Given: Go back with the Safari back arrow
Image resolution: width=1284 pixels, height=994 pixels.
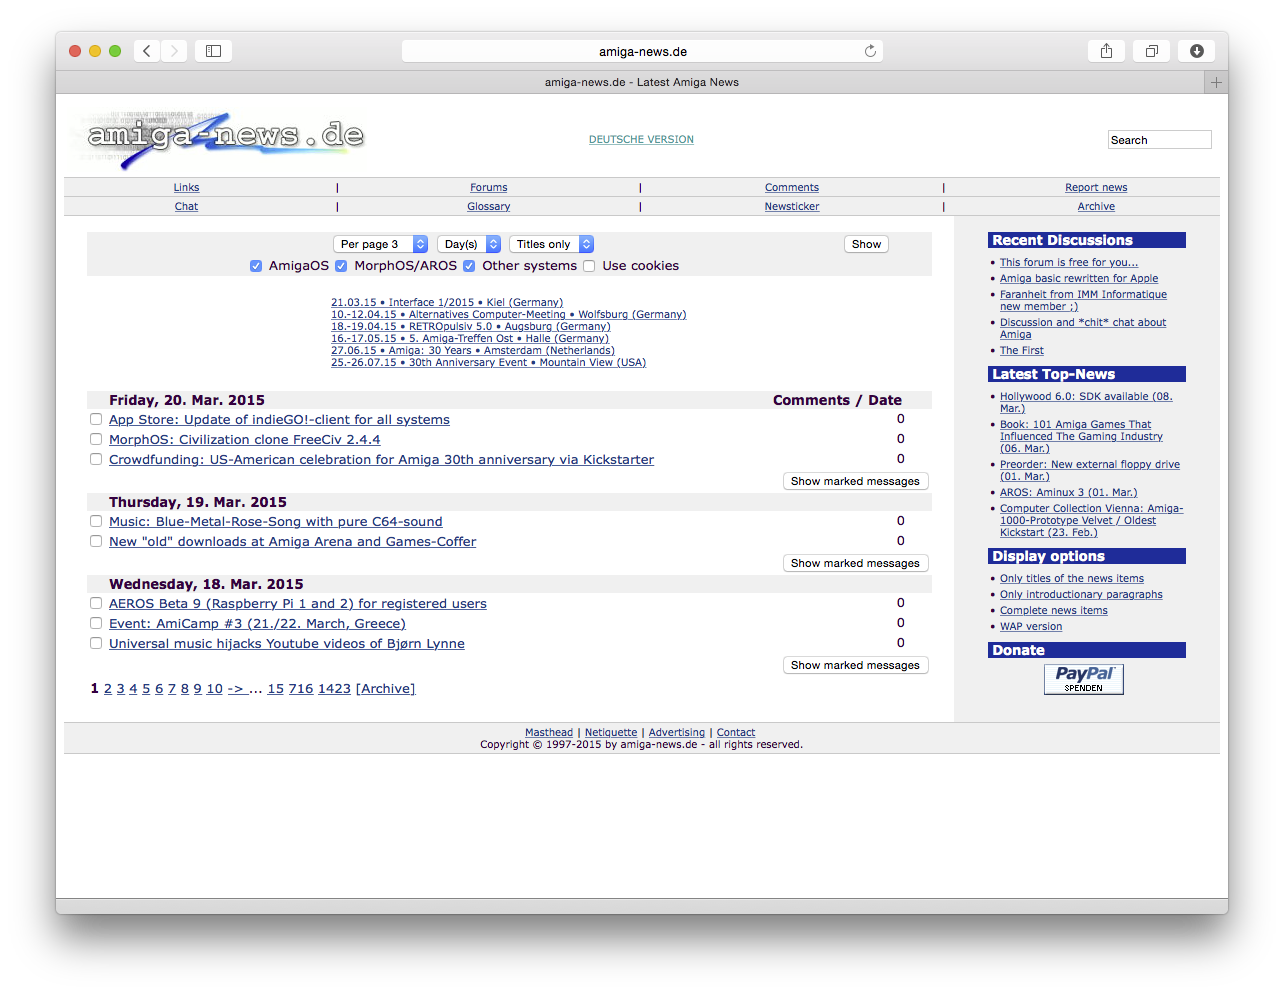Looking at the screenshot, I should [x=147, y=51].
